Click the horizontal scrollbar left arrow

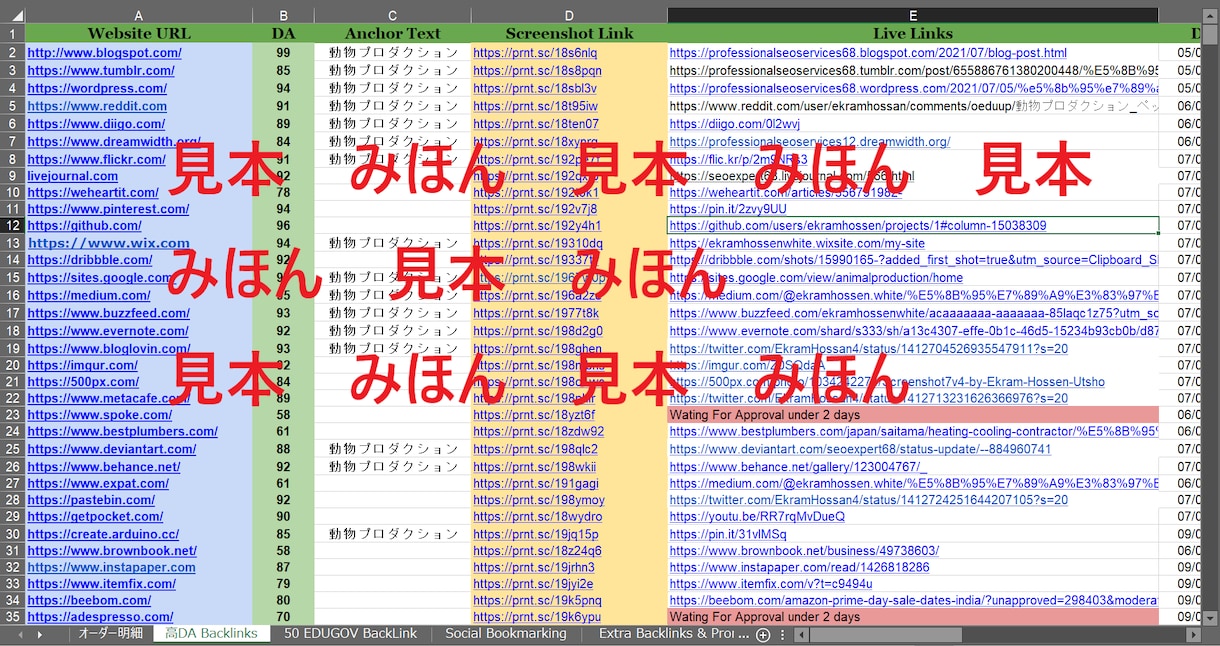[801, 635]
